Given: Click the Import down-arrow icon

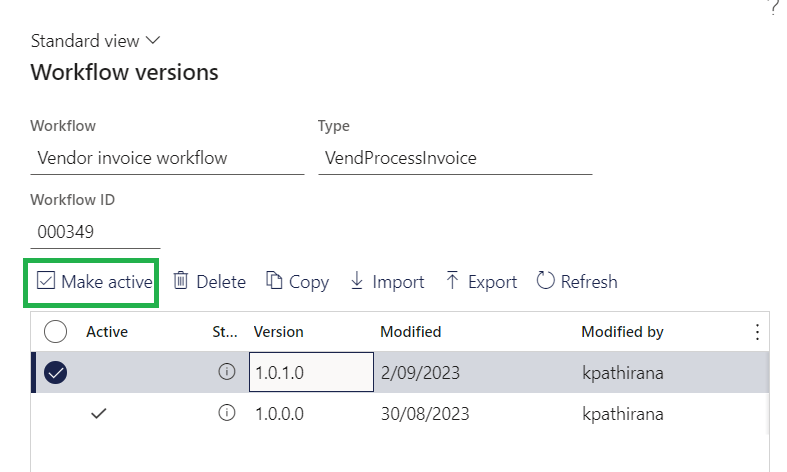Looking at the screenshot, I should [357, 281].
